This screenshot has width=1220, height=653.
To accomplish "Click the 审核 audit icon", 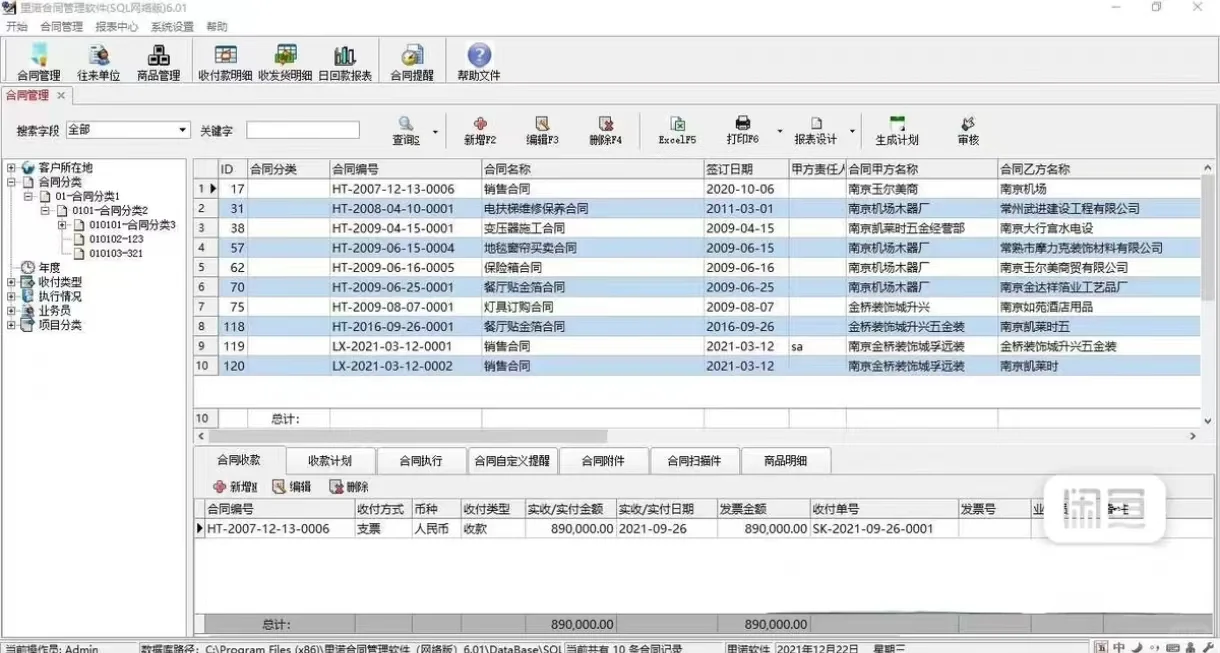I will [966, 130].
